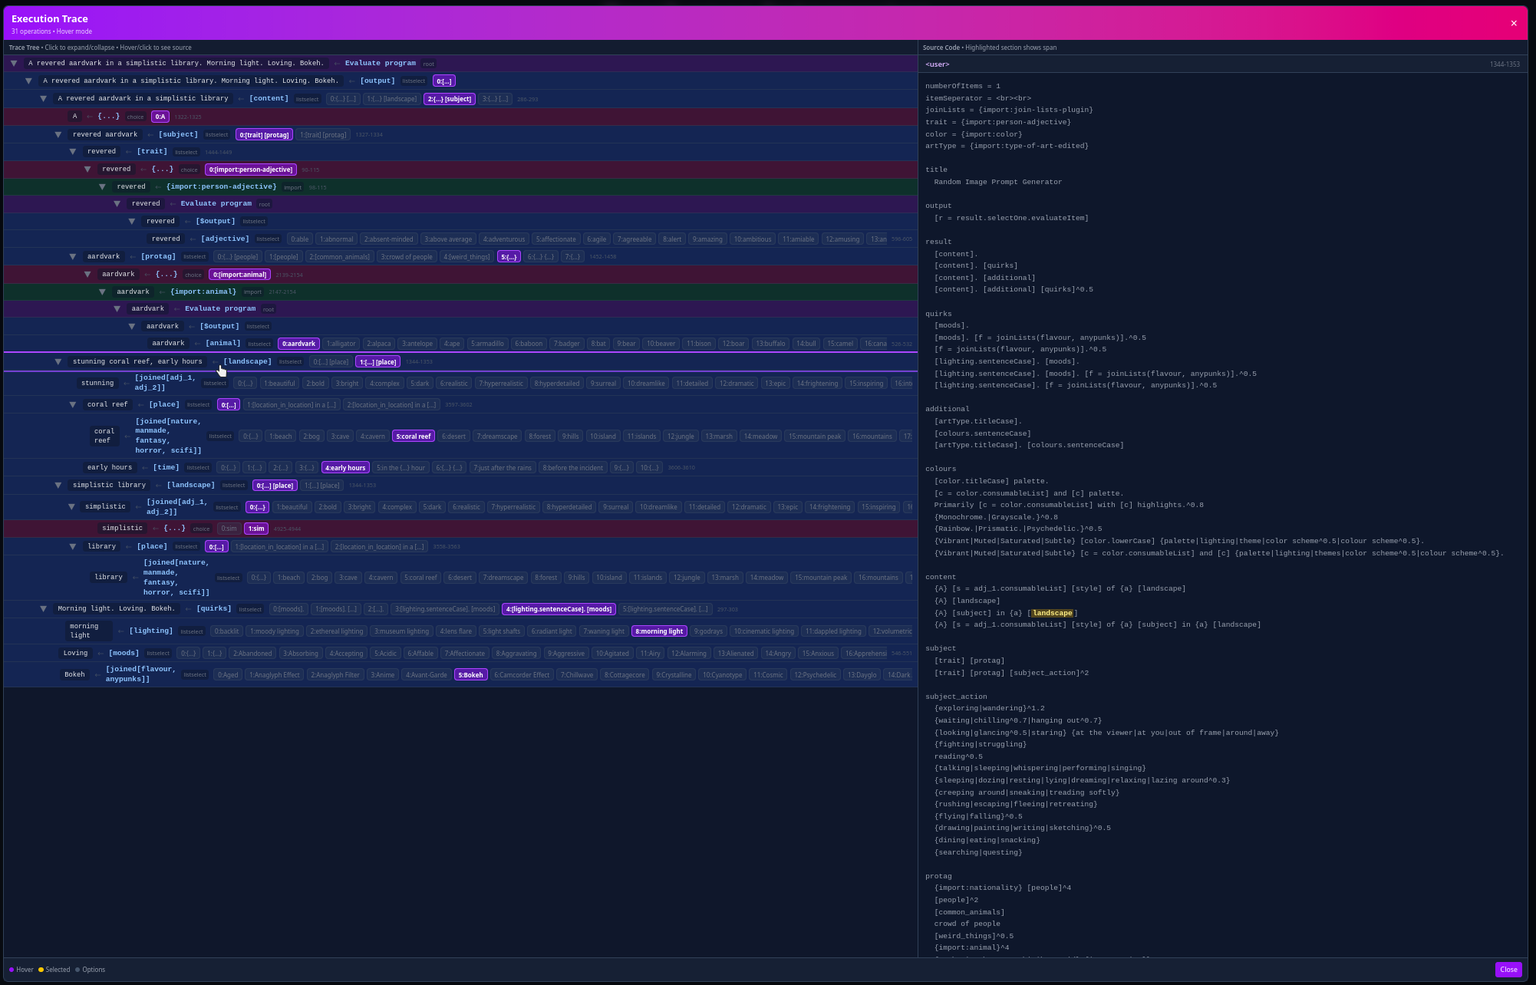Click the Options legend item in footer
Viewport: 1536px width, 985px height.
pyautogui.click(x=90, y=970)
